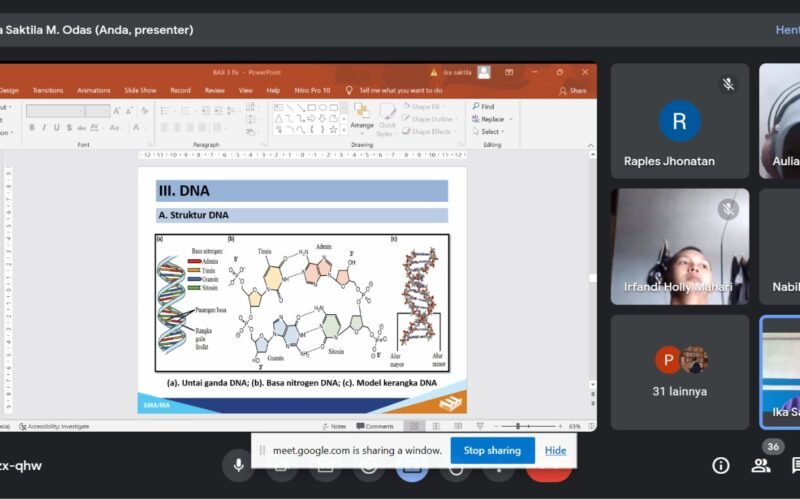Show the participants people panel

761,465
